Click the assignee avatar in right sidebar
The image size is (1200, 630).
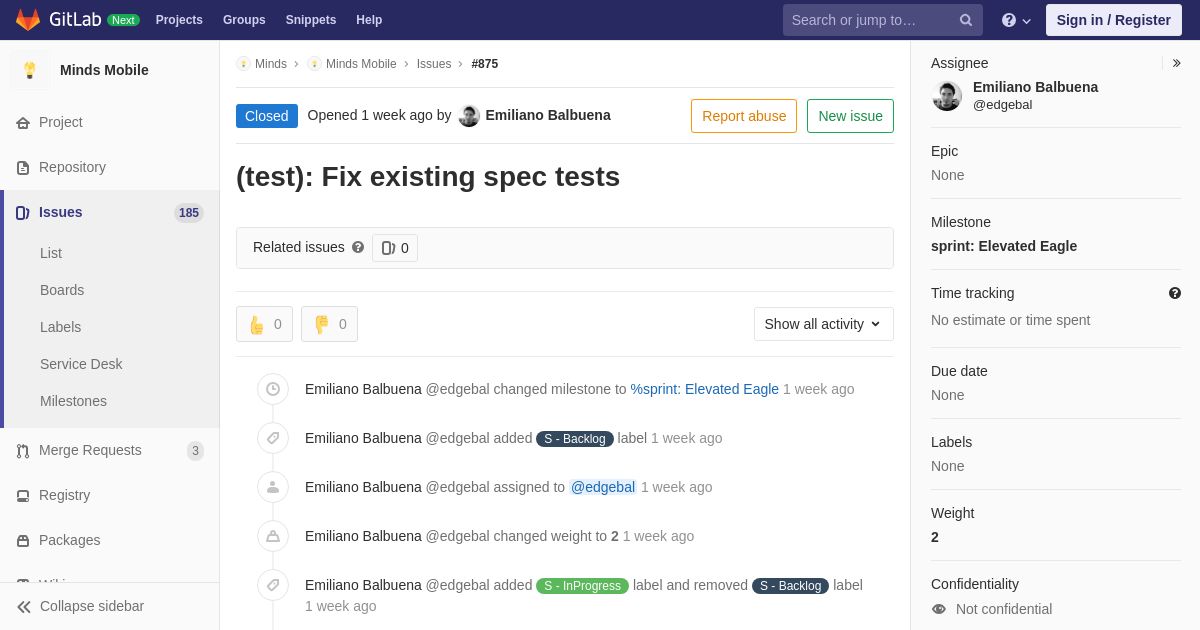point(947,96)
